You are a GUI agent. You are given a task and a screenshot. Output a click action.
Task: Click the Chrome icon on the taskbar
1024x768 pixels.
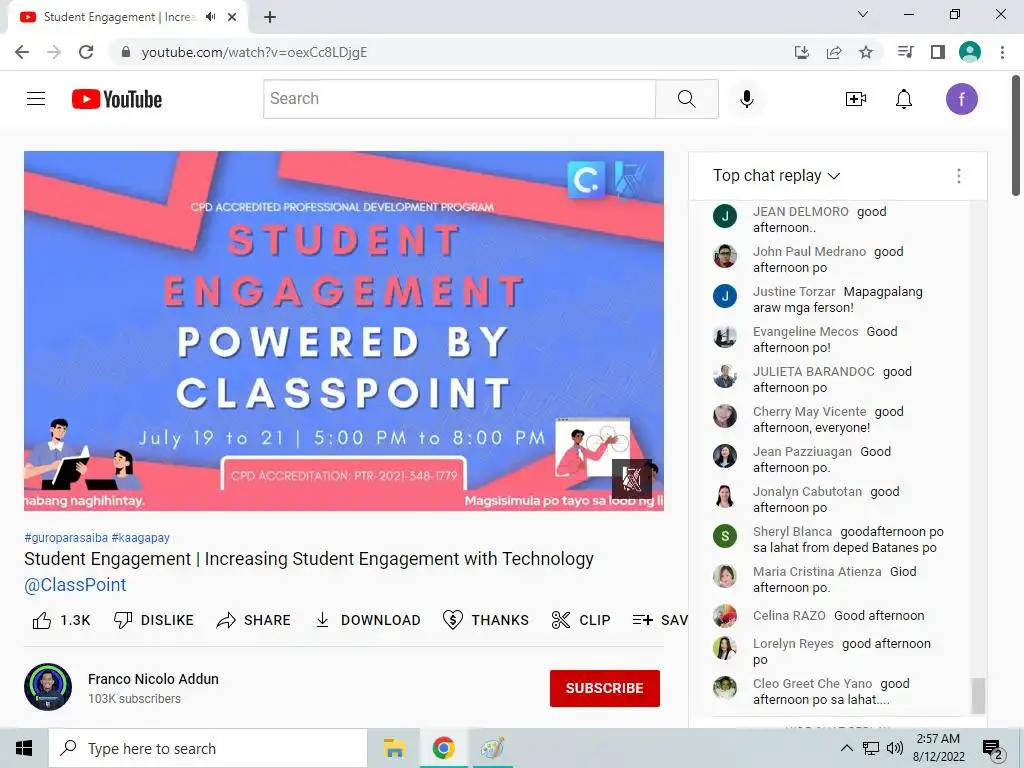click(443, 748)
